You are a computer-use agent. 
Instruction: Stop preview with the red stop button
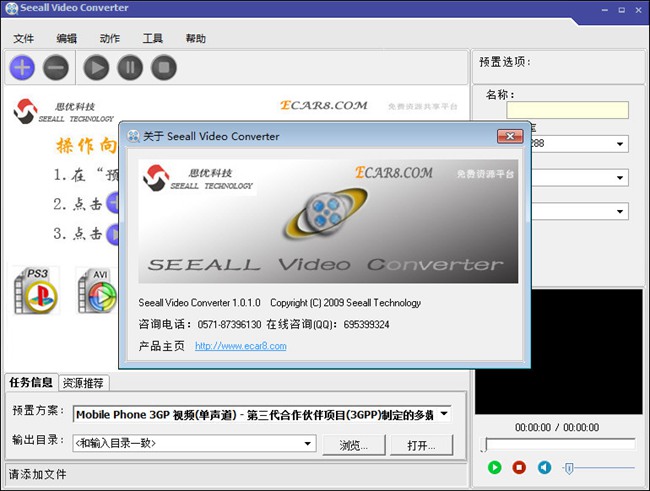pyautogui.click(x=519, y=467)
